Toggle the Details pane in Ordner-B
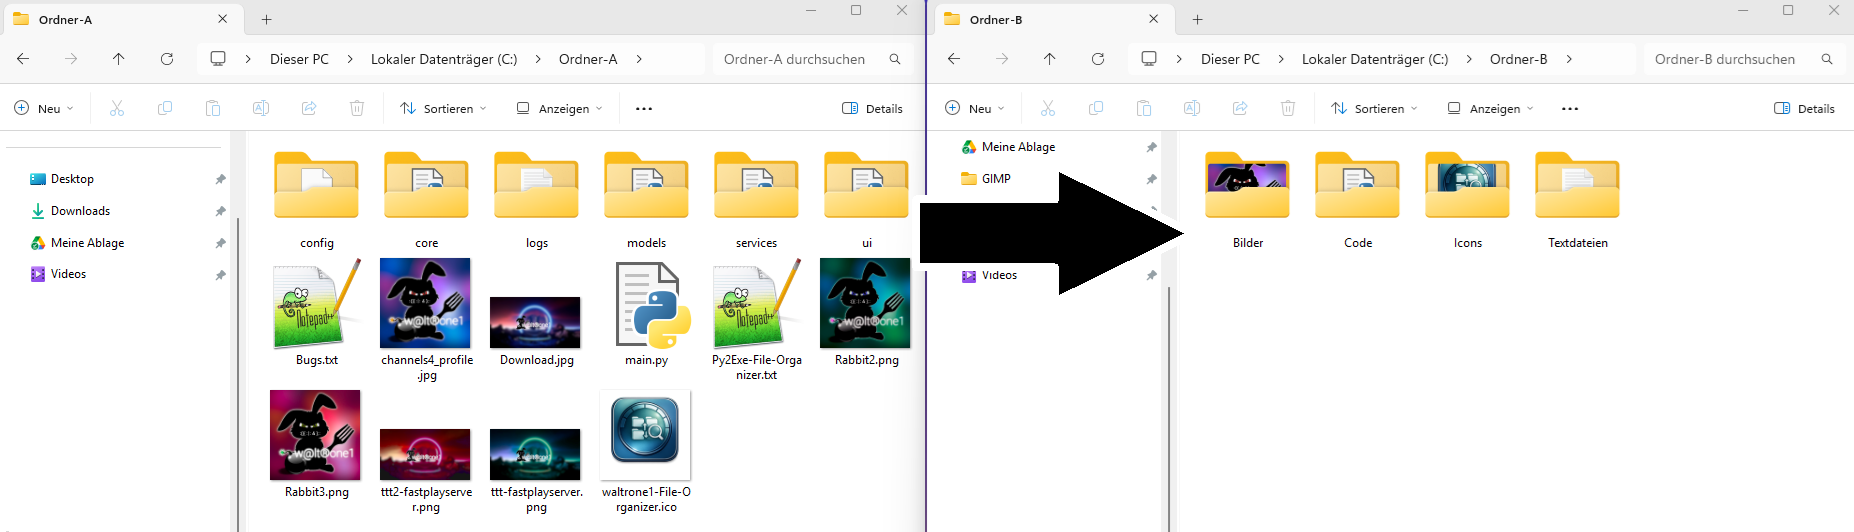 [1803, 108]
